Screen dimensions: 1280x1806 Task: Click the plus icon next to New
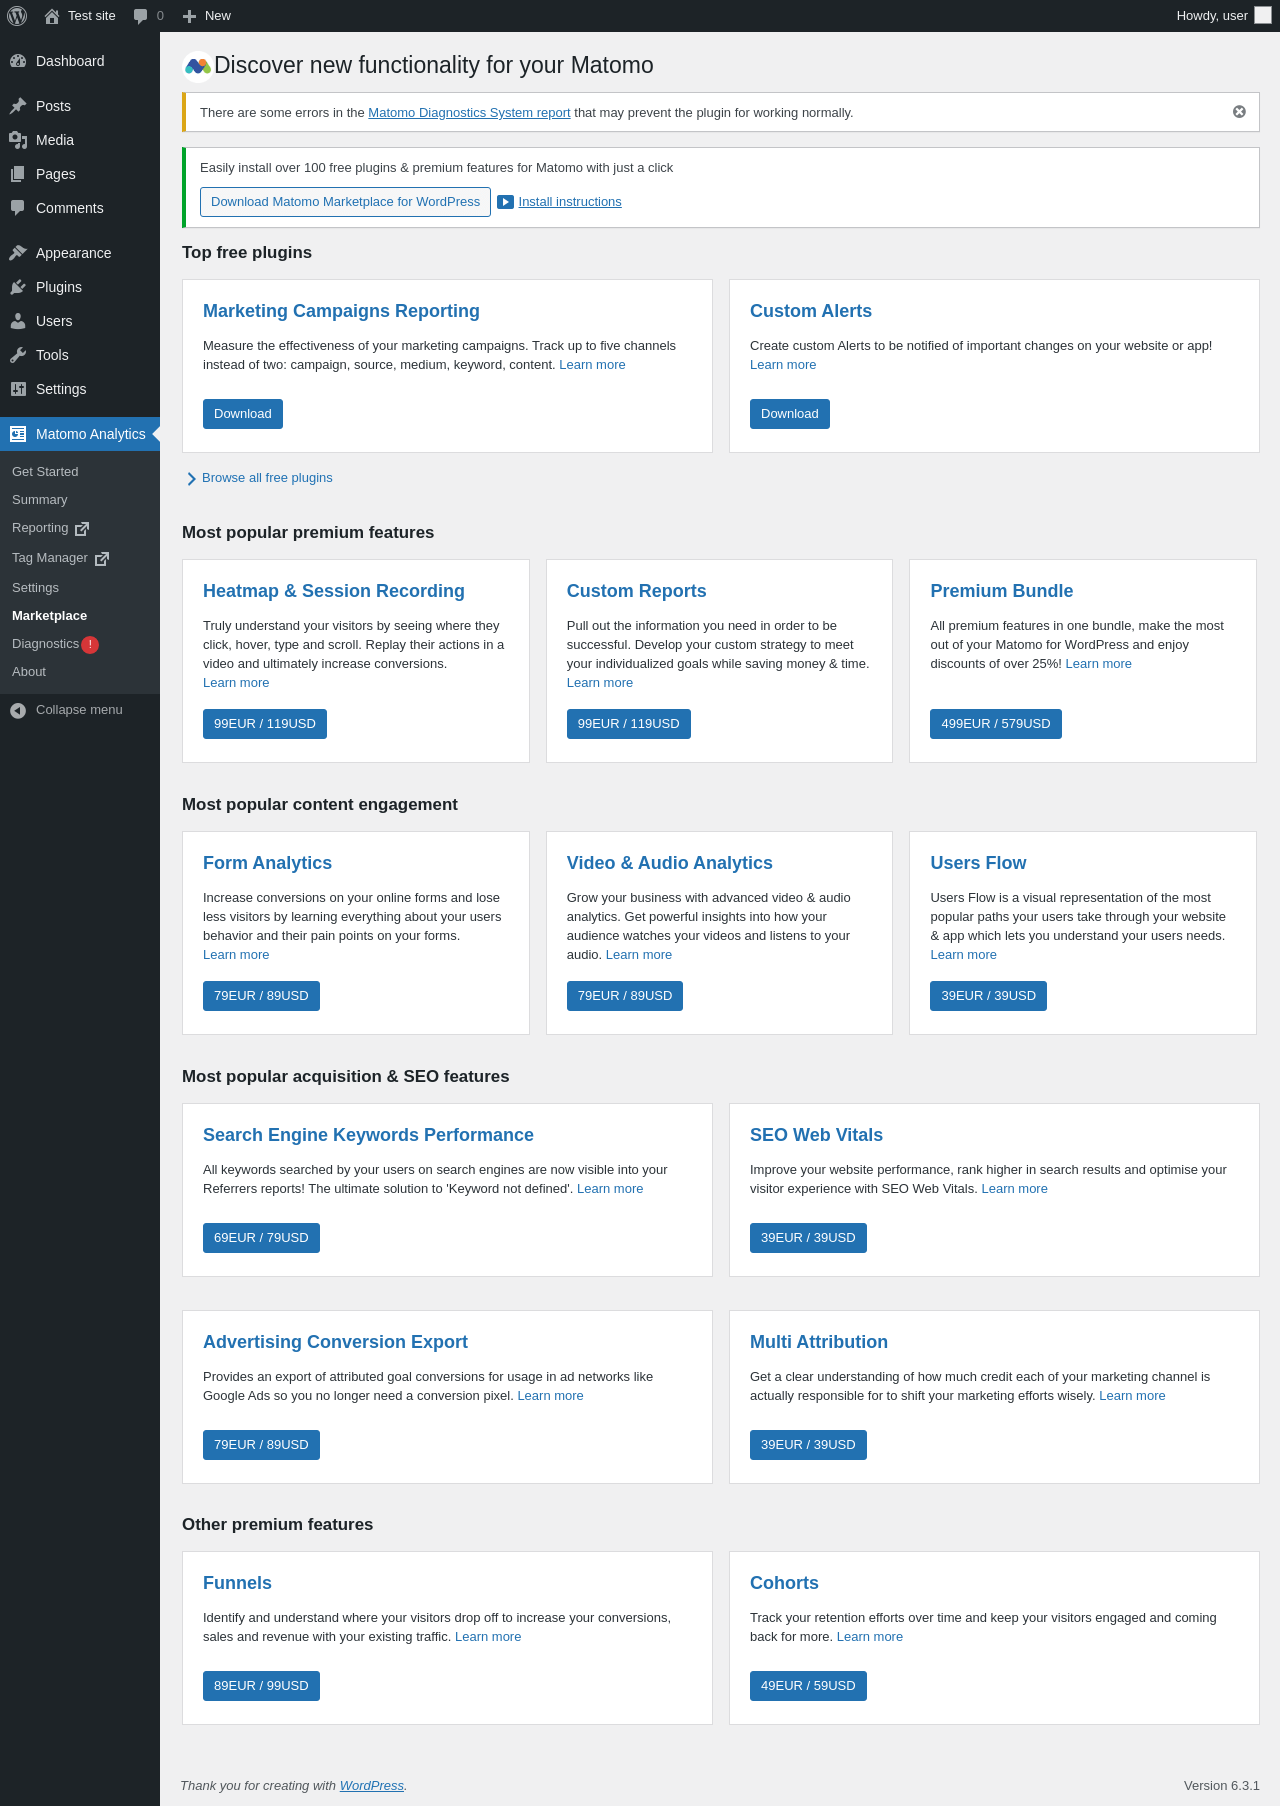point(189,16)
